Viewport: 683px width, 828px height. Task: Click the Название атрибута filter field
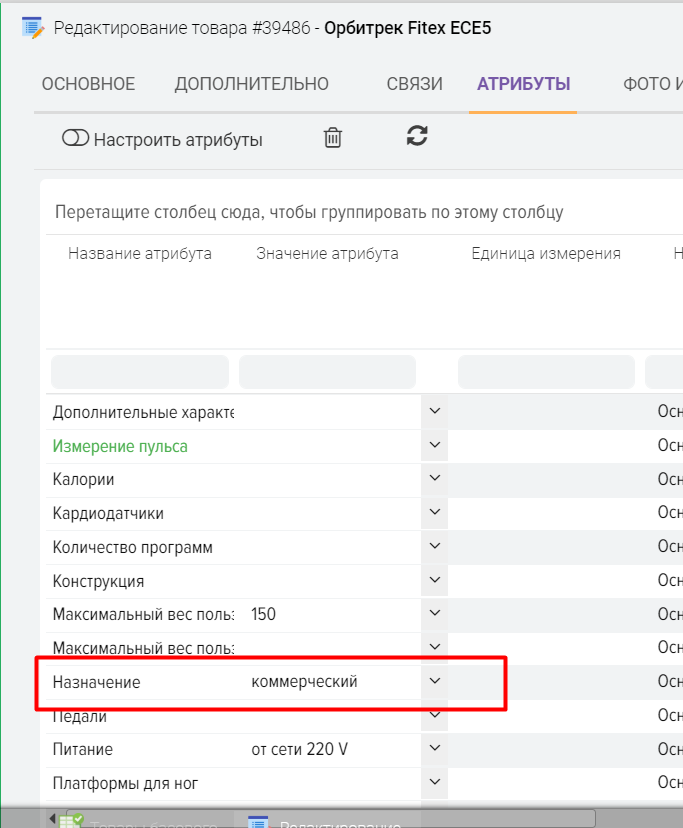coord(140,372)
